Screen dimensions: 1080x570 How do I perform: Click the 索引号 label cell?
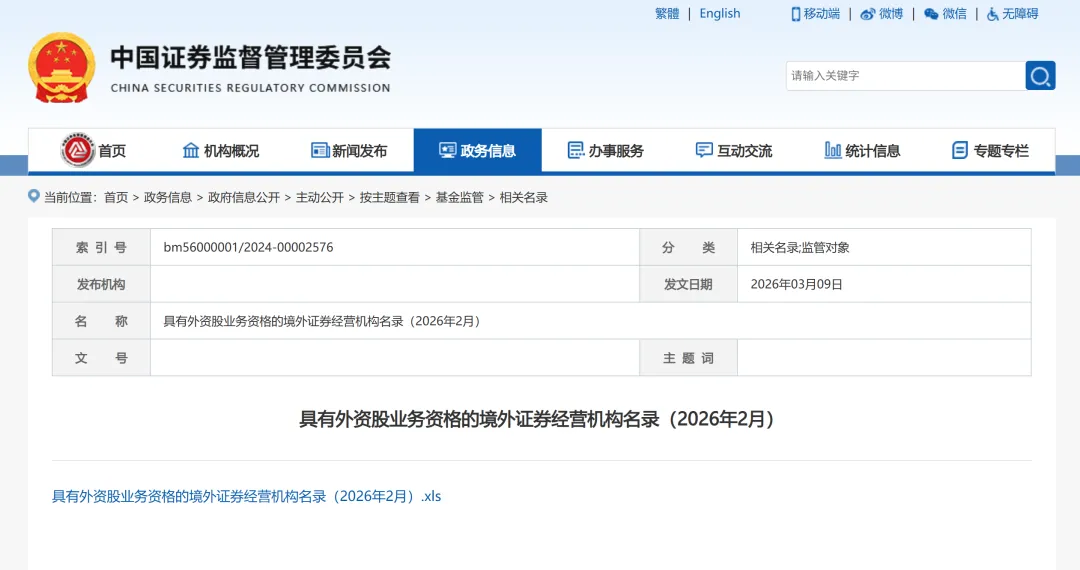point(101,247)
